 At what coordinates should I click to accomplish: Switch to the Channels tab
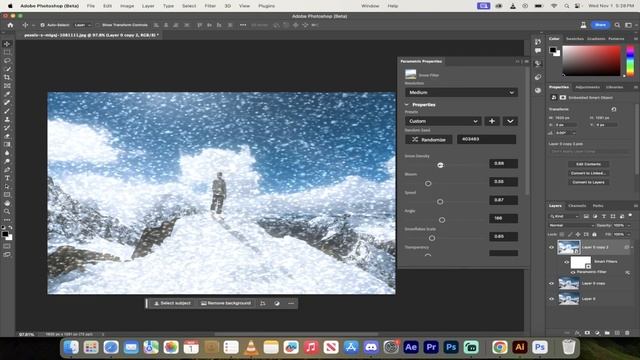pyautogui.click(x=577, y=206)
